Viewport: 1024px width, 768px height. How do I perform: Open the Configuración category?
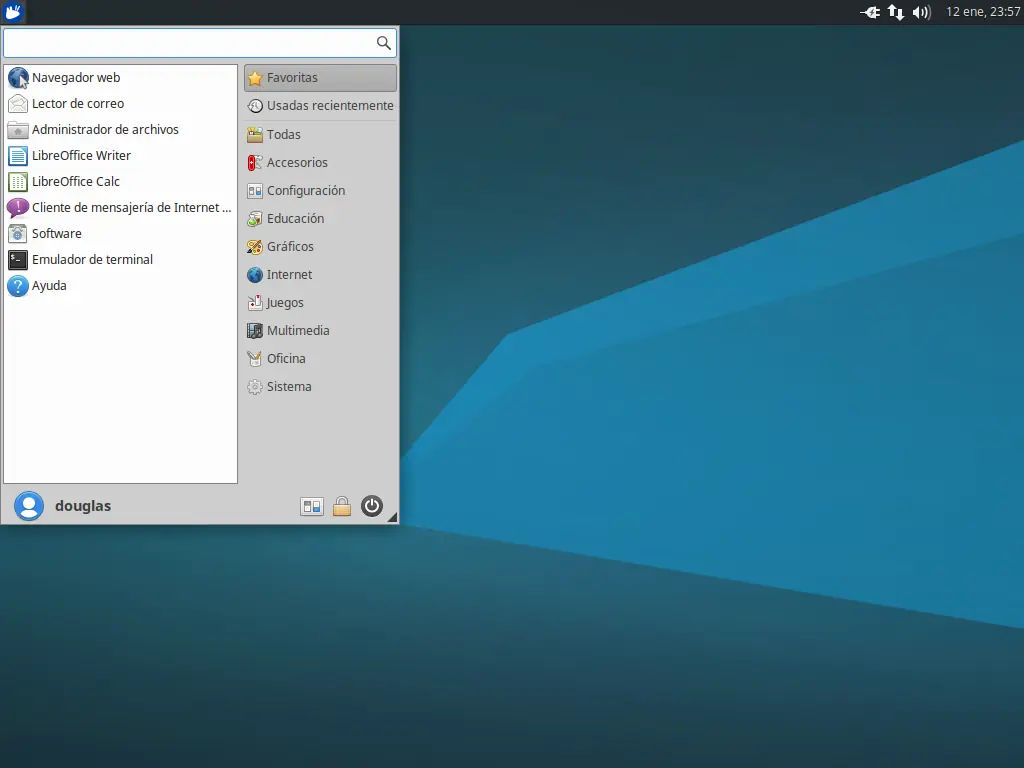(x=320, y=191)
